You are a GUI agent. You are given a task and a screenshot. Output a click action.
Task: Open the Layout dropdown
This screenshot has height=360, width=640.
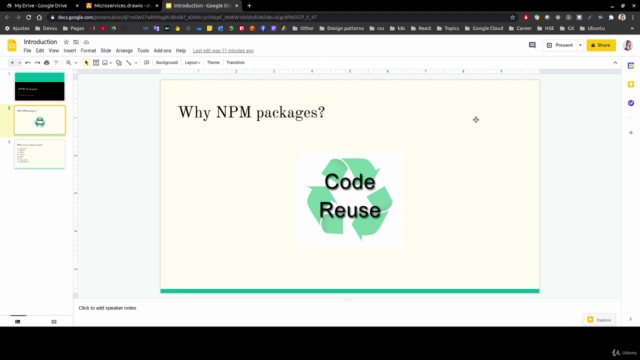point(192,63)
